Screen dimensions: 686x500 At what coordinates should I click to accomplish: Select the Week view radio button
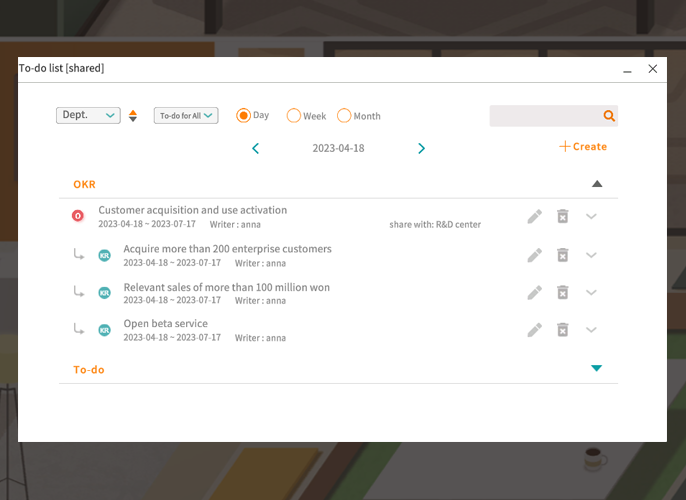tap(294, 115)
